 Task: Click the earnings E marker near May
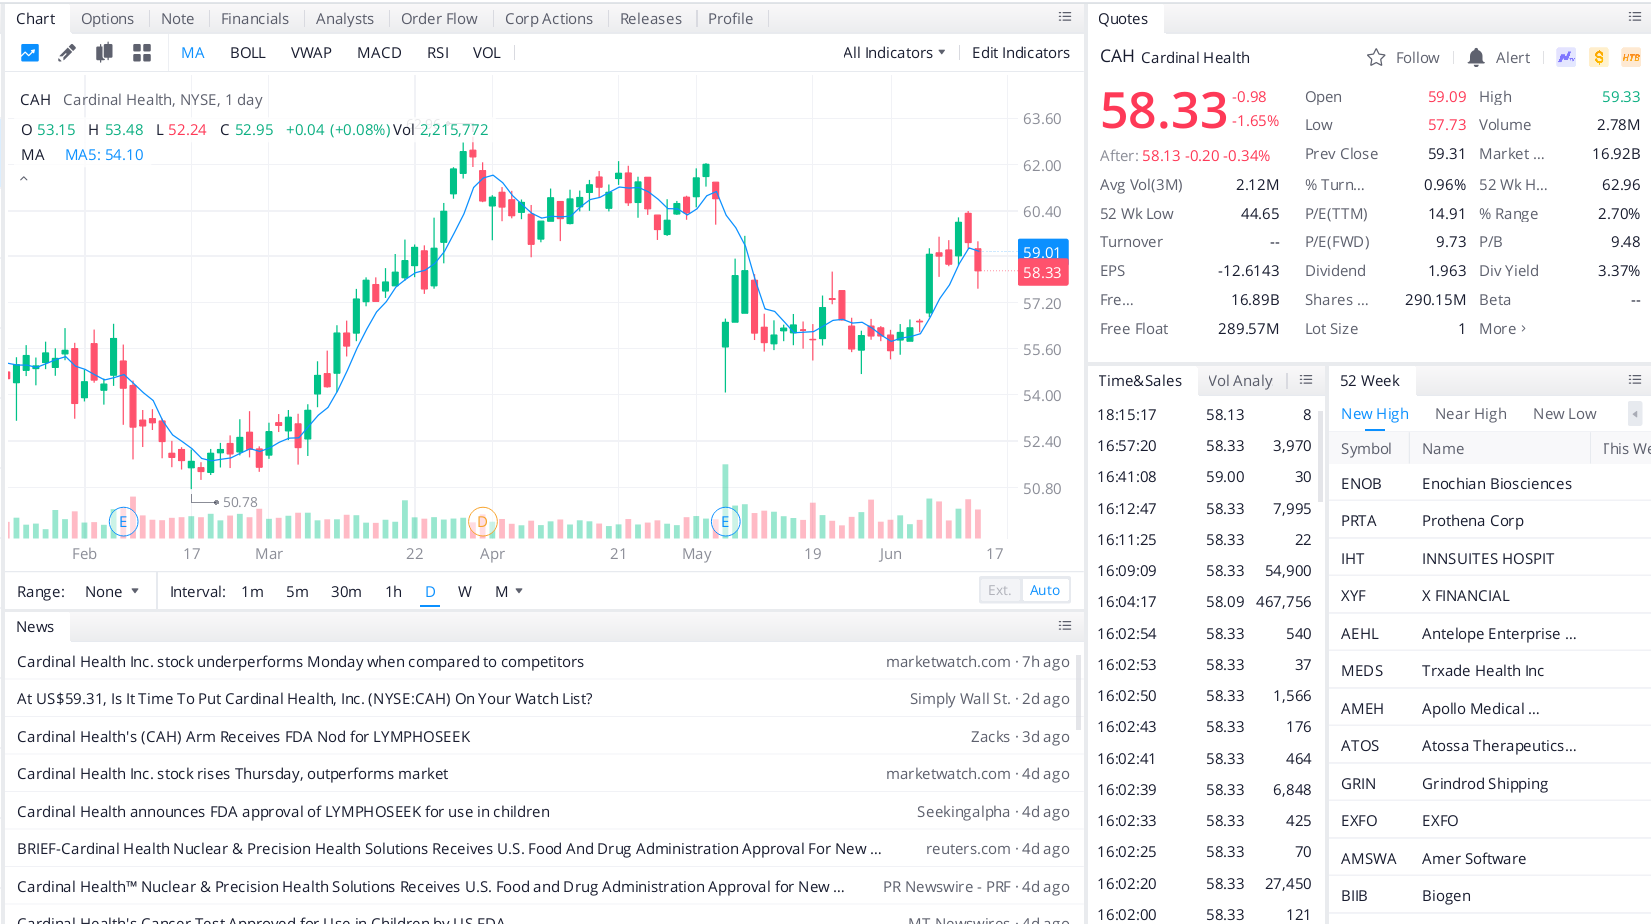tap(725, 522)
